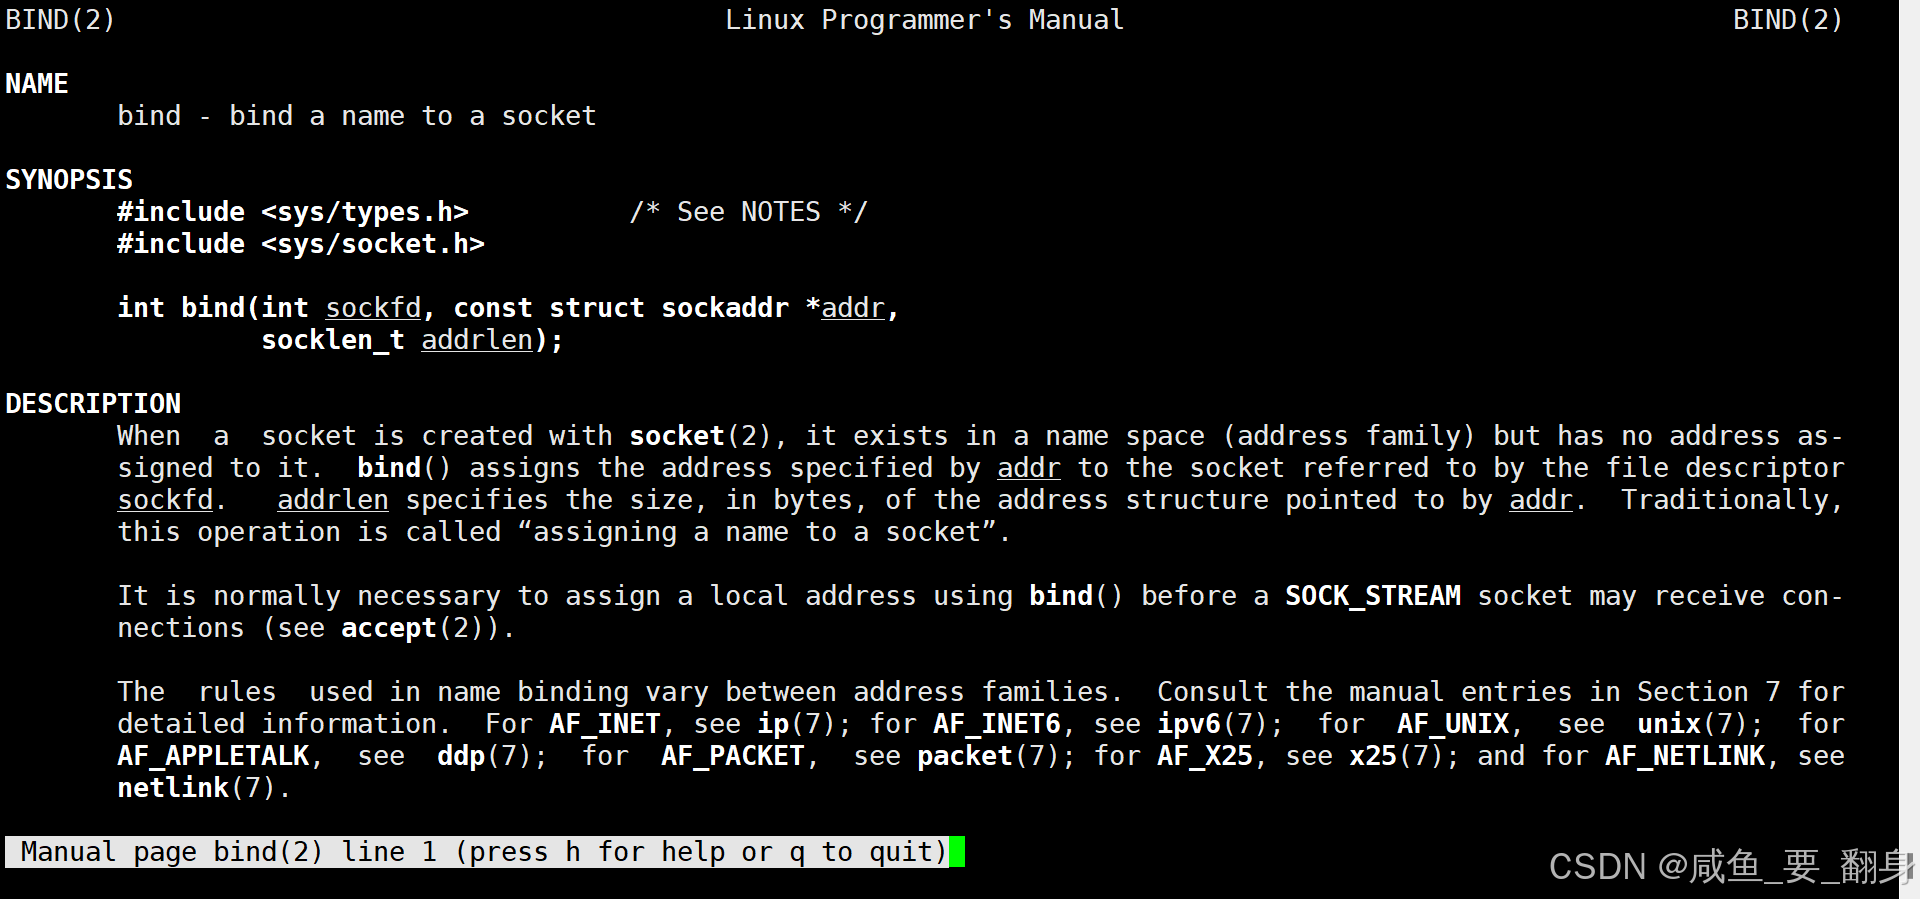The width and height of the screenshot is (1920, 899).
Task: Click the CSDN watermark text
Action: (x=1730, y=866)
